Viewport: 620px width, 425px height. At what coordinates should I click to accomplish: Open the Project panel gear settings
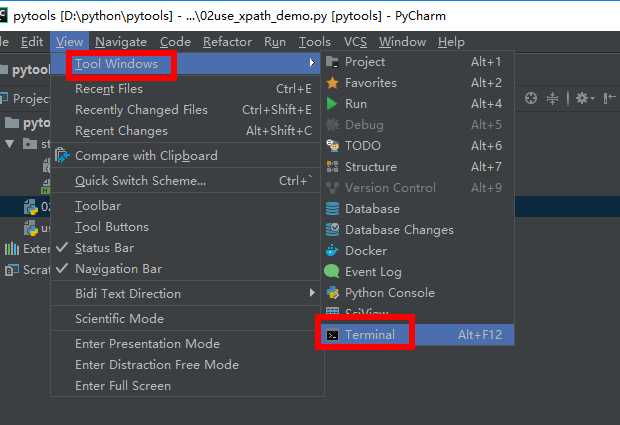click(x=584, y=98)
